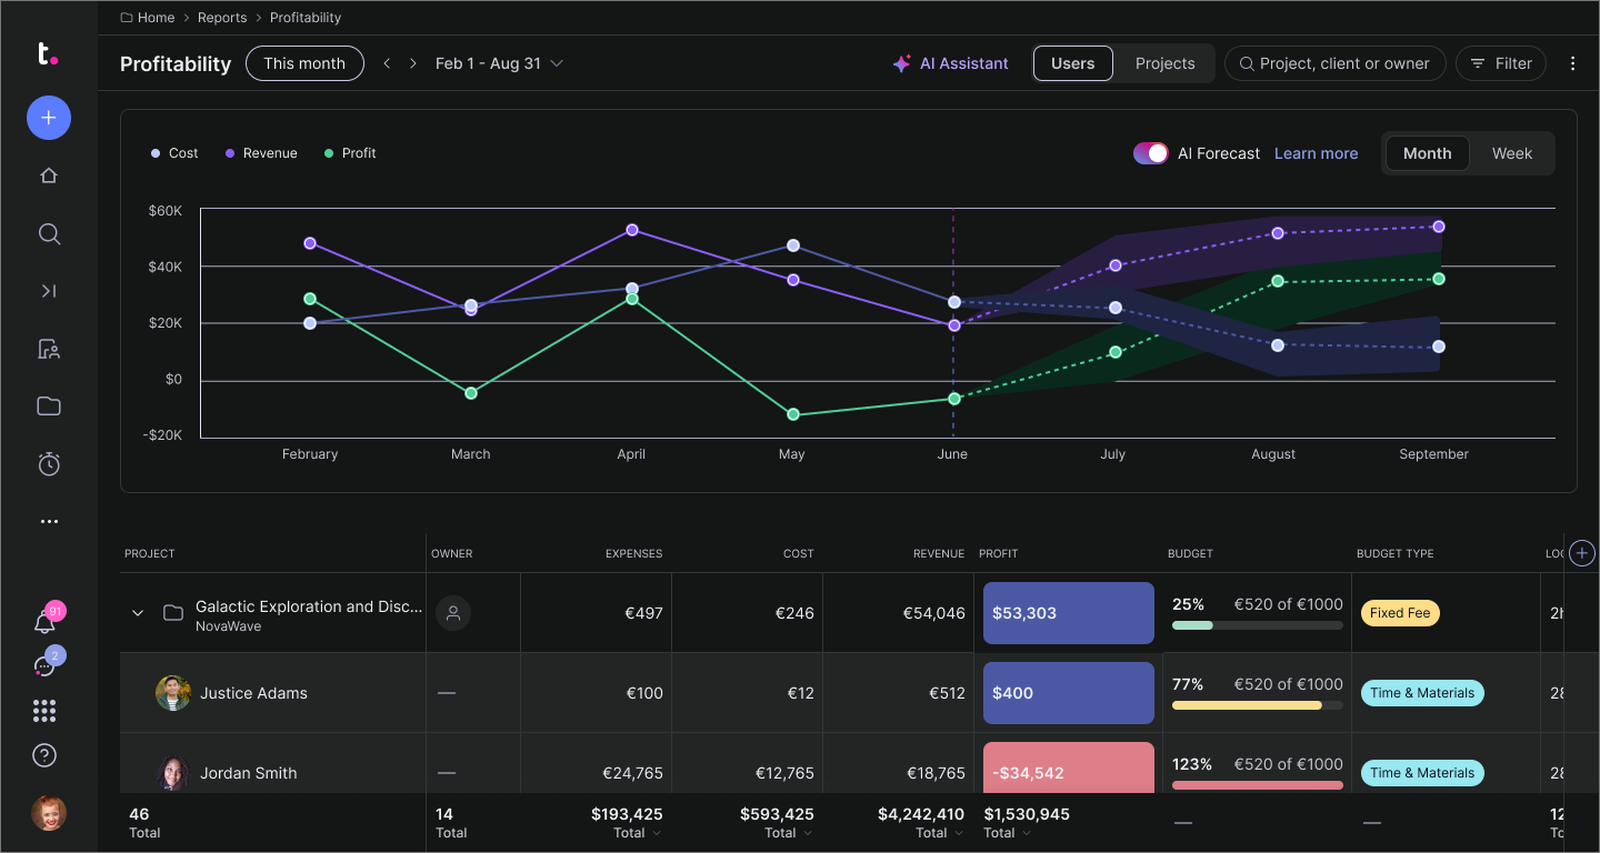
Task: Click the owner placeholder icon for Galactic Exploration
Action: click(x=453, y=613)
